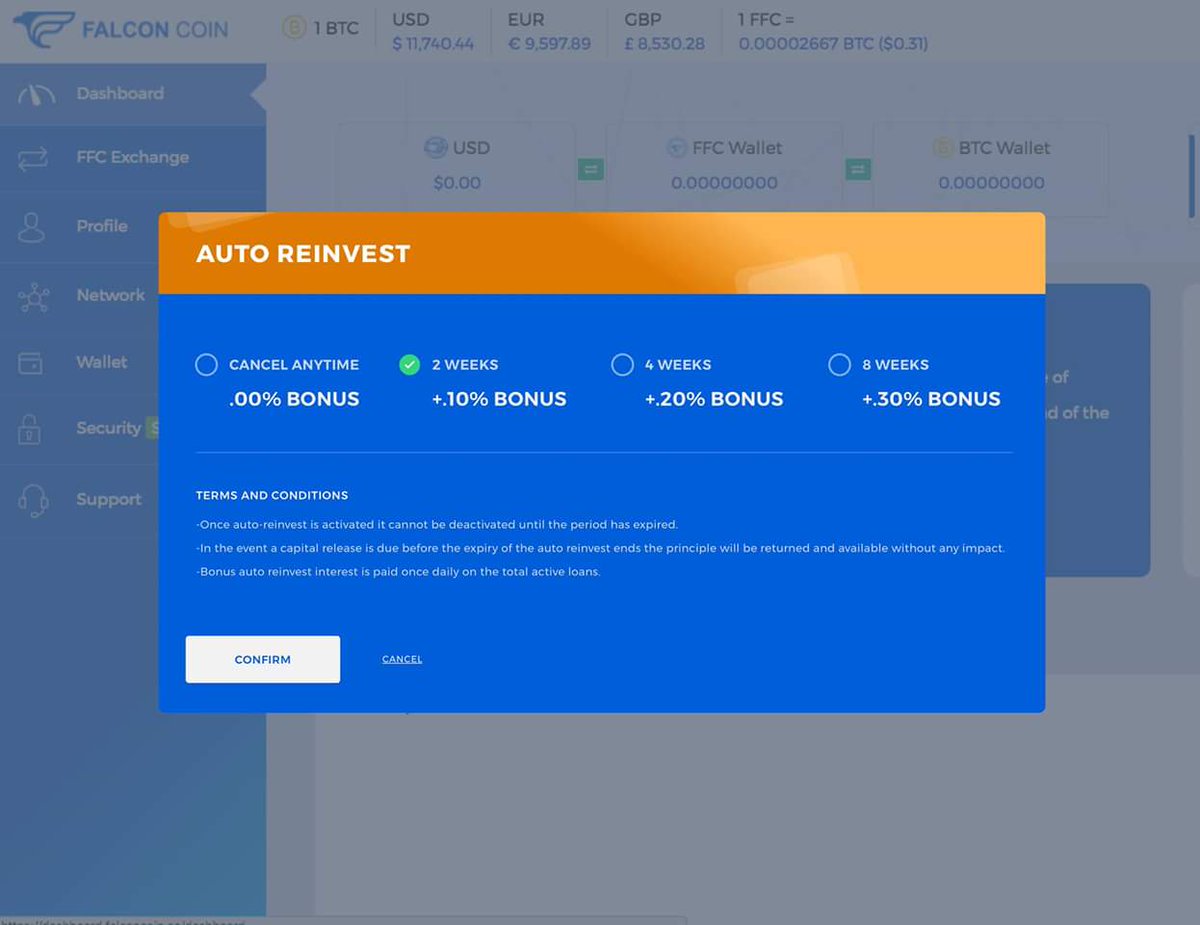The image size is (1200, 925).
Task: Choose the 4 weeks +.20% bonus option
Action: point(623,364)
